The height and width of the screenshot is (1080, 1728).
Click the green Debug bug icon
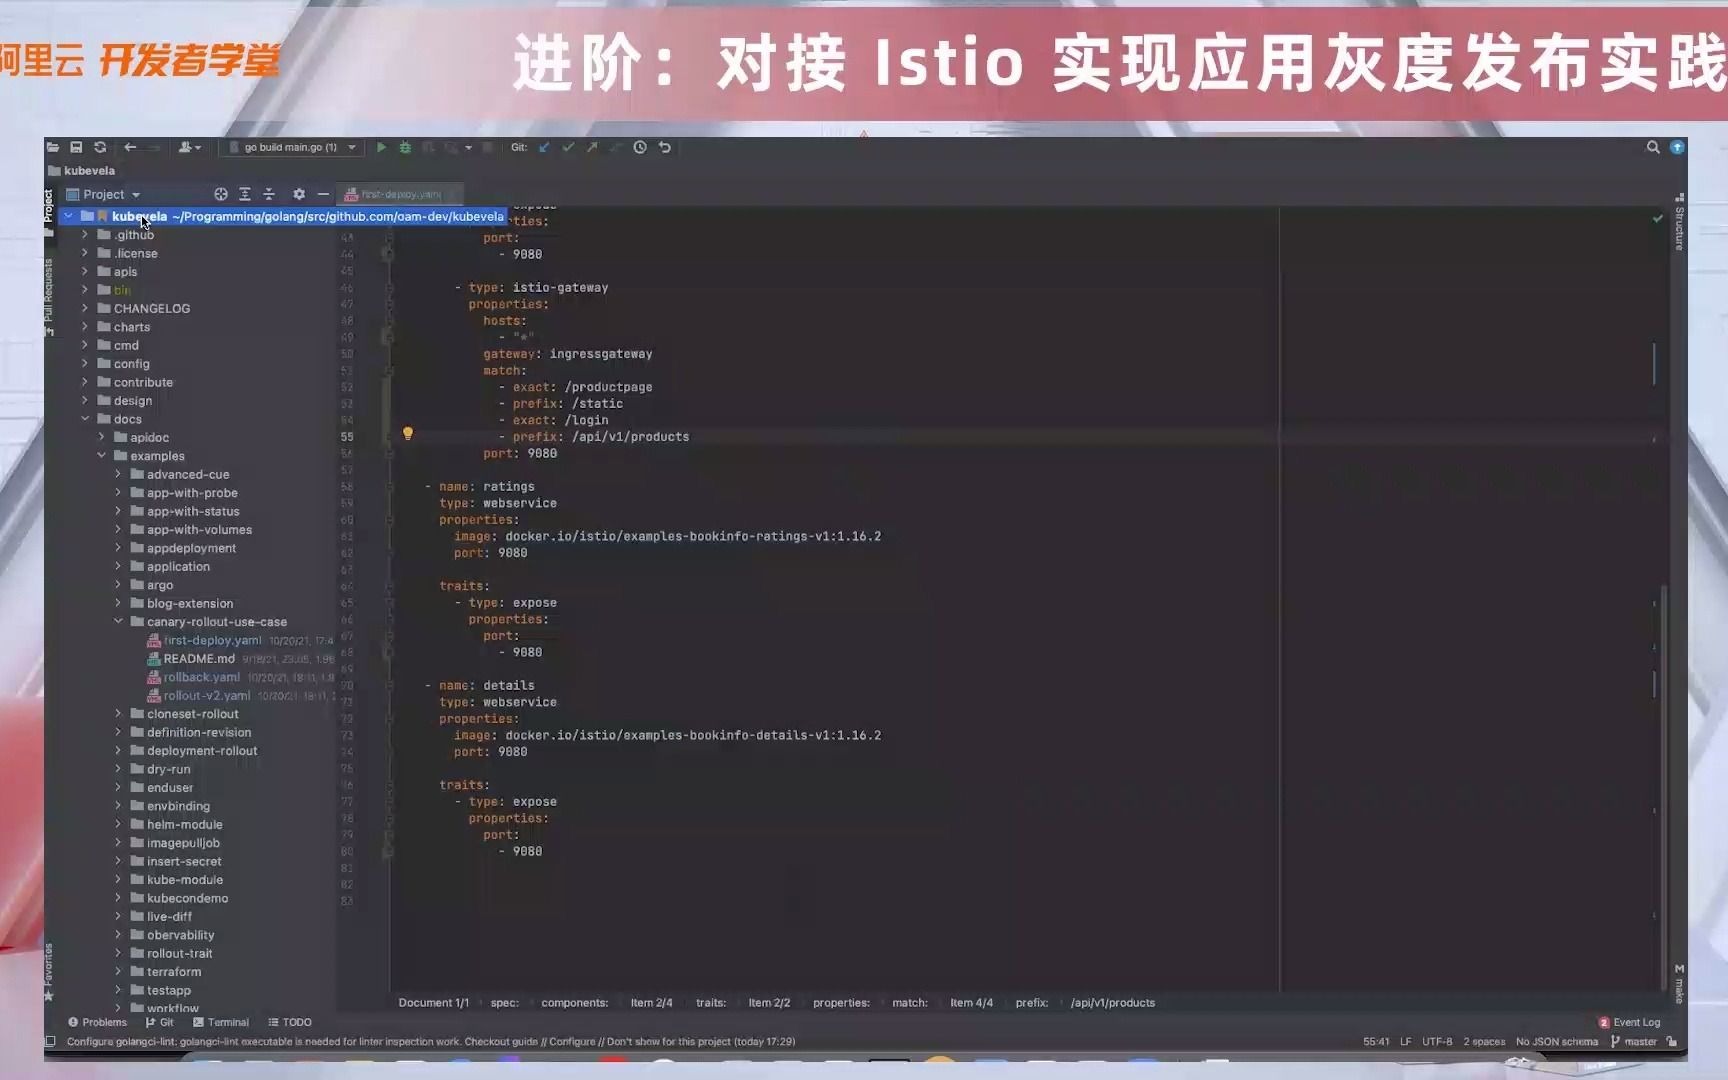pyautogui.click(x=405, y=147)
